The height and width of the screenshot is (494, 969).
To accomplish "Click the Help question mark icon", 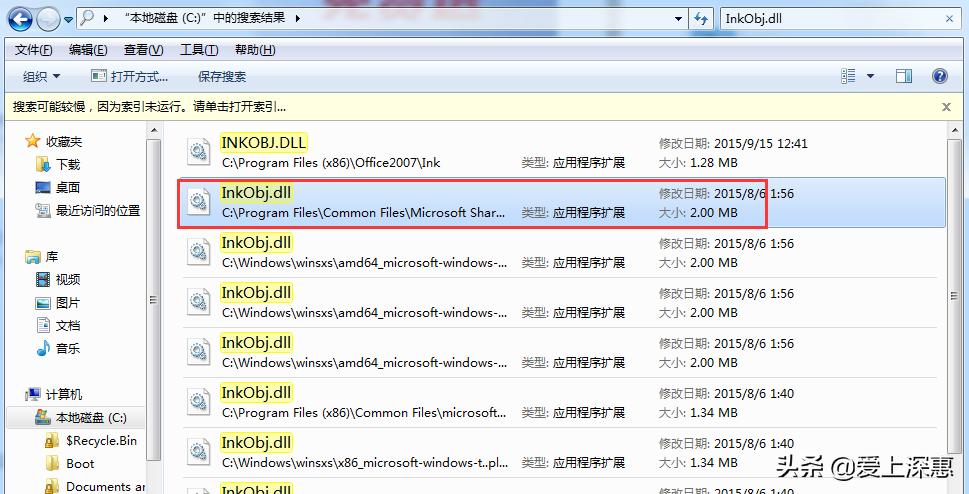I will point(939,76).
